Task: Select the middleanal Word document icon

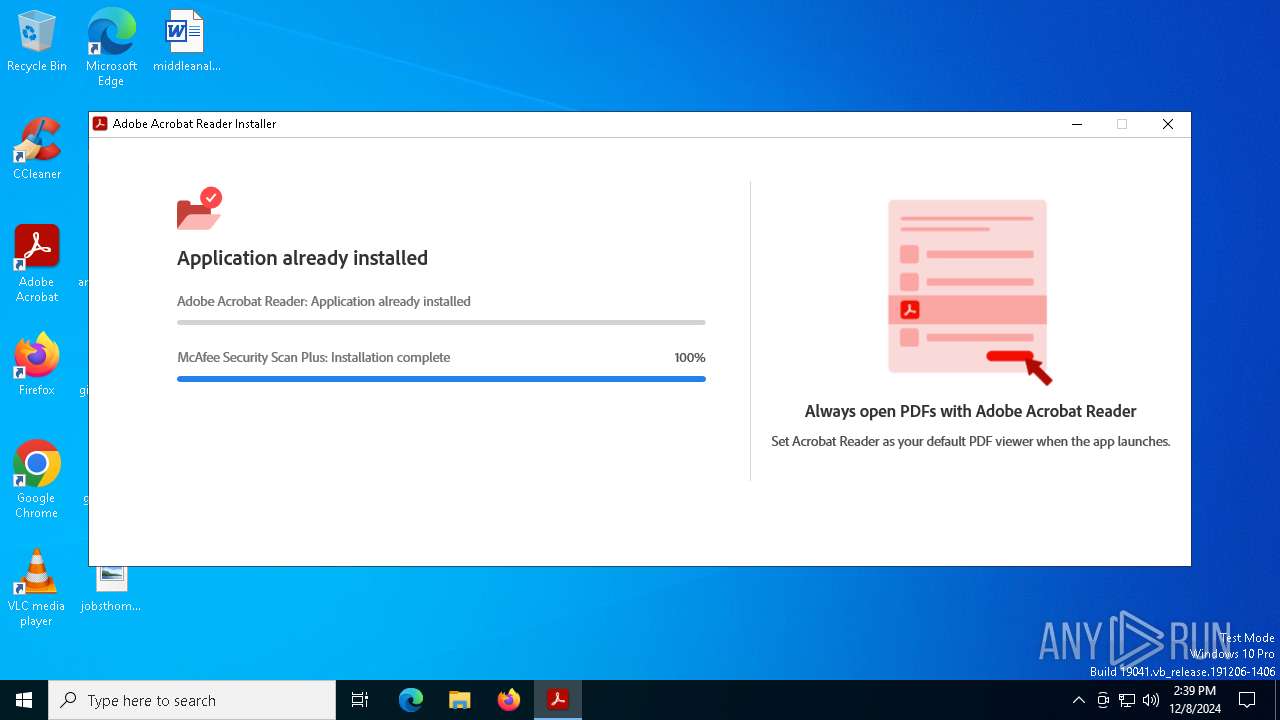Action: coord(186,42)
